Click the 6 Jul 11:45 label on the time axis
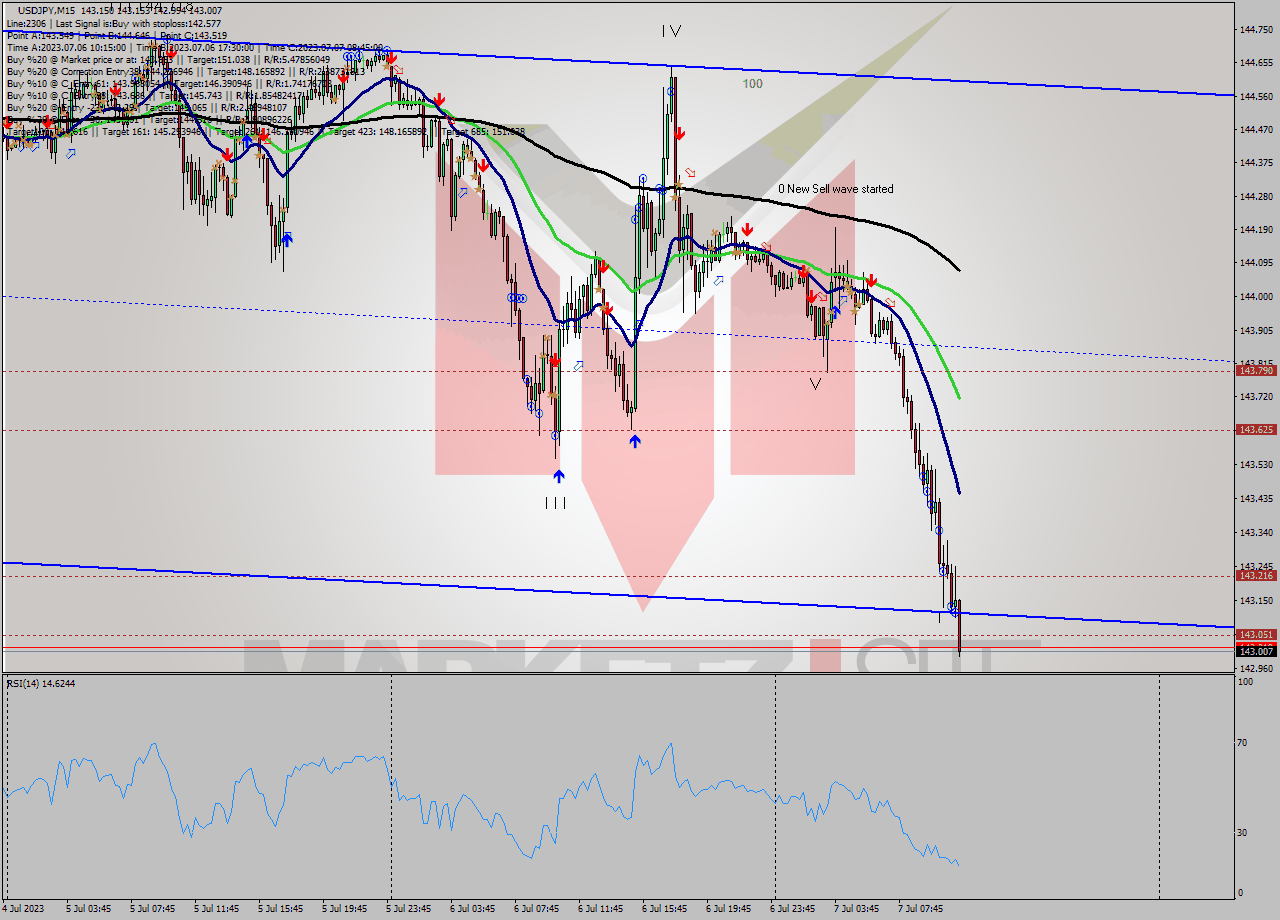The height and width of the screenshot is (920, 1280). tap(602, 910)
